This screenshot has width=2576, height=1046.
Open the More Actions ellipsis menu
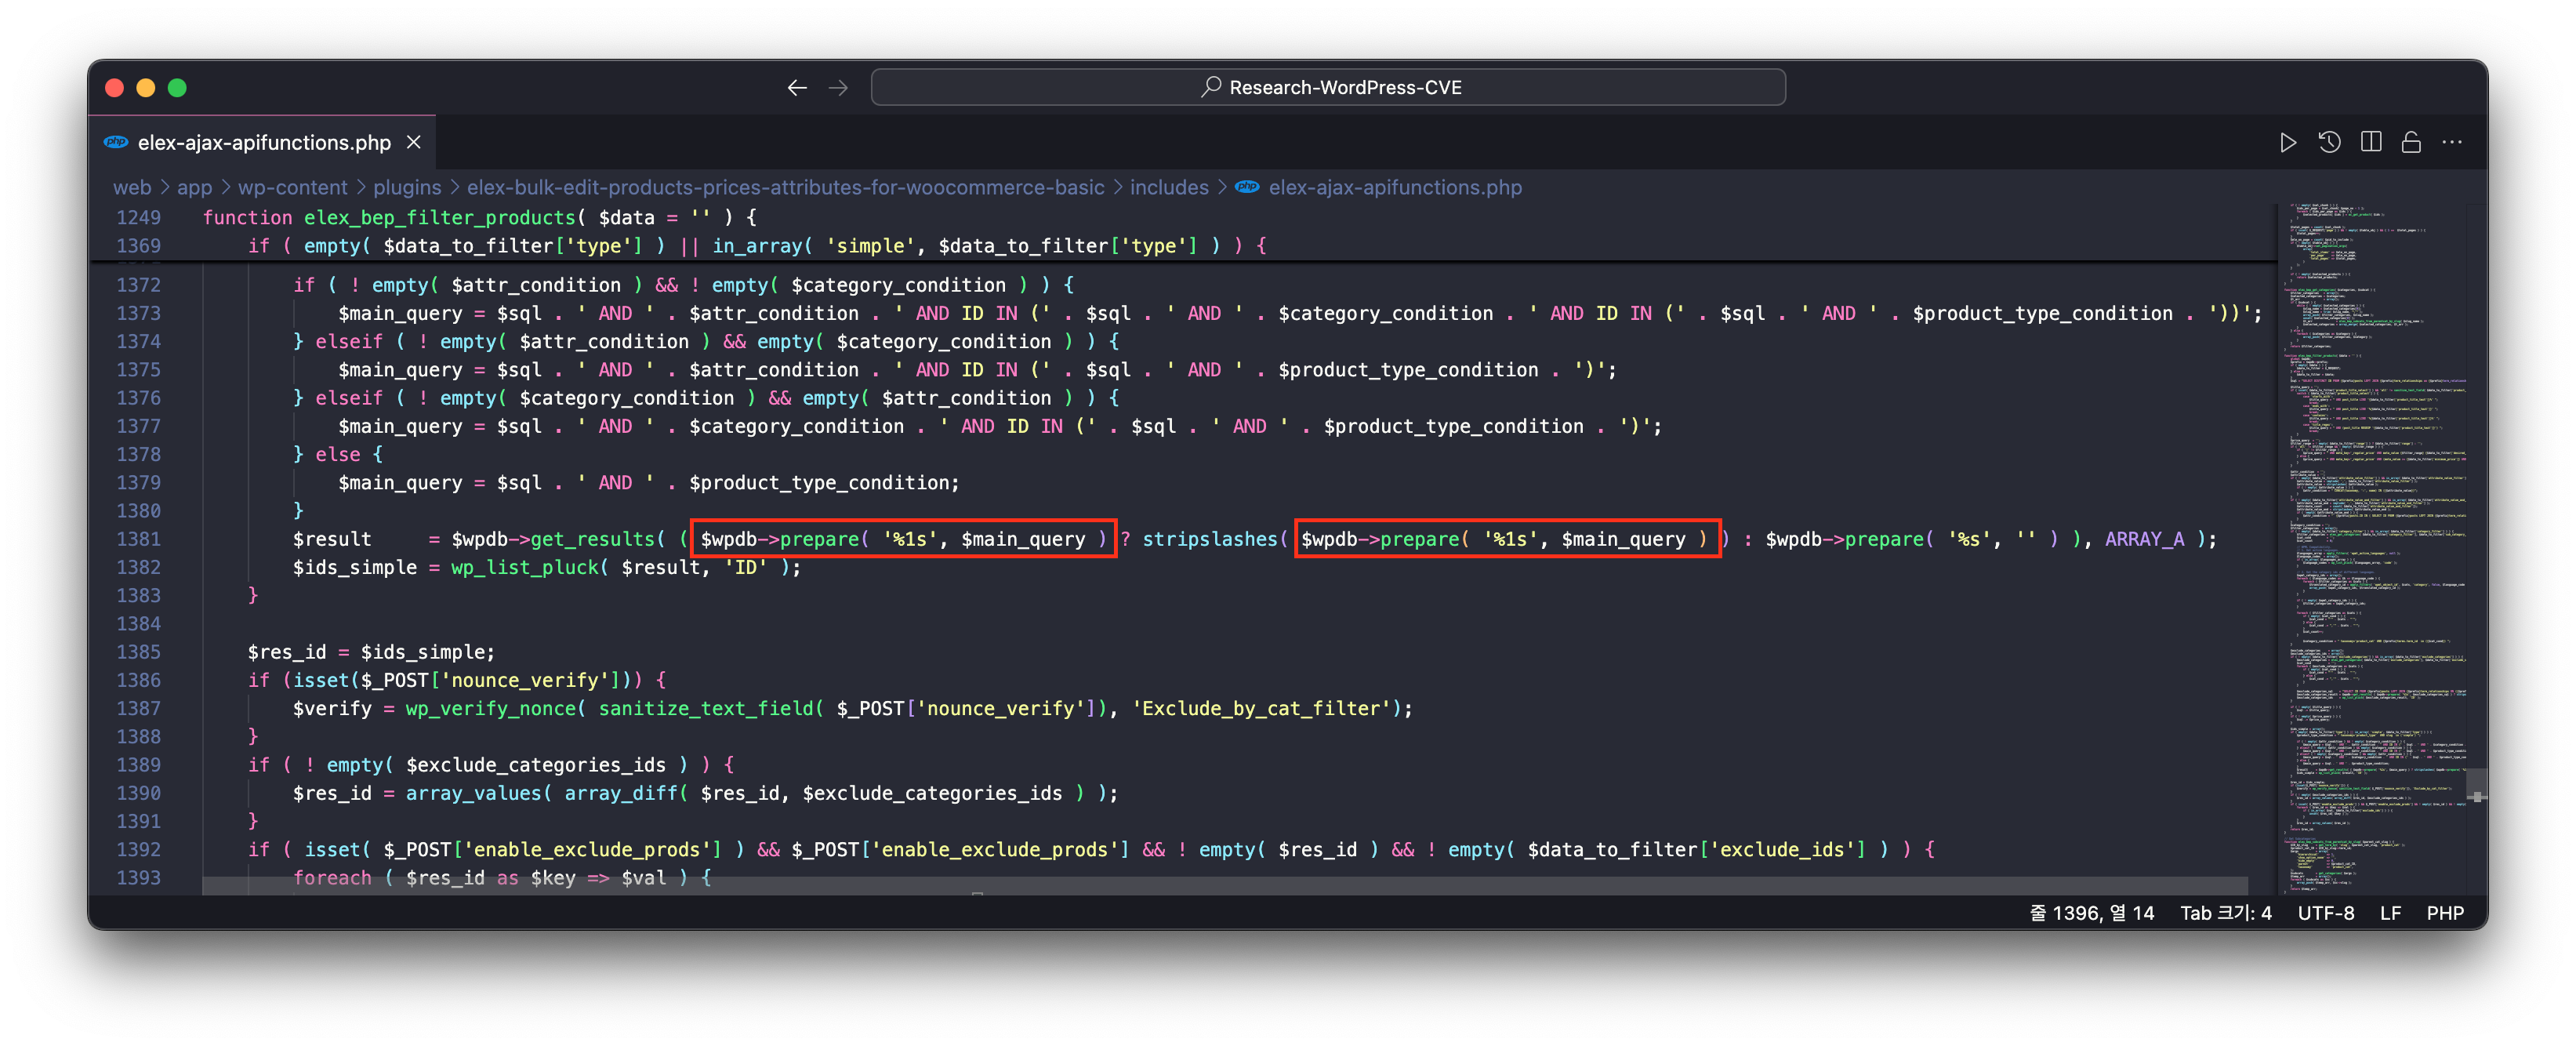point(2452,142)
